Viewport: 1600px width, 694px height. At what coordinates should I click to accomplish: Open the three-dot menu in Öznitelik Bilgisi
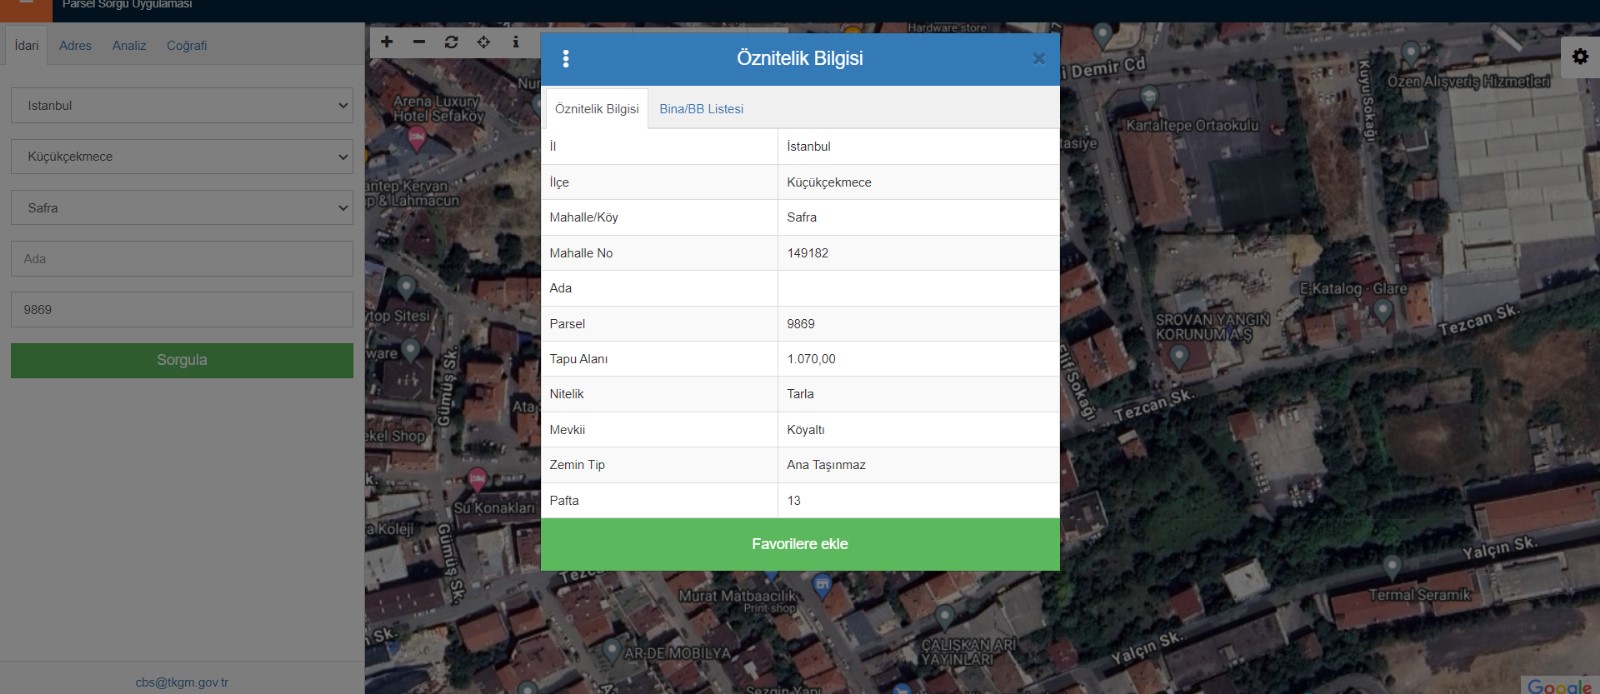pos(566,59)
